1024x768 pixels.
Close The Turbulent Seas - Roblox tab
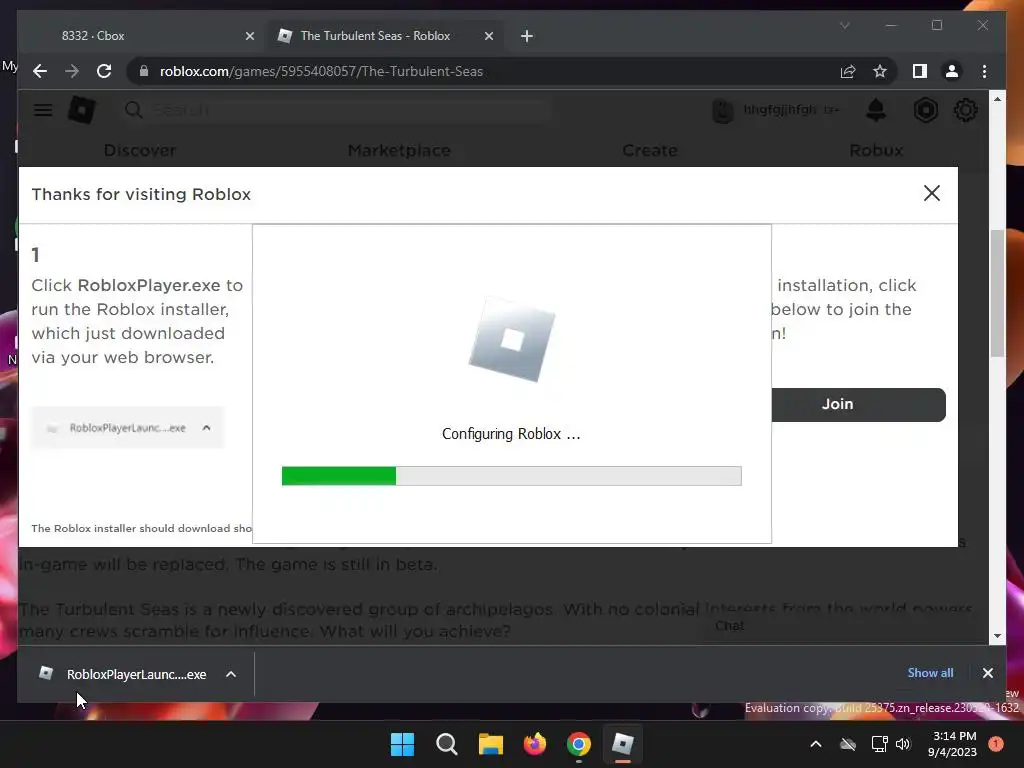[x=488, y=36]
